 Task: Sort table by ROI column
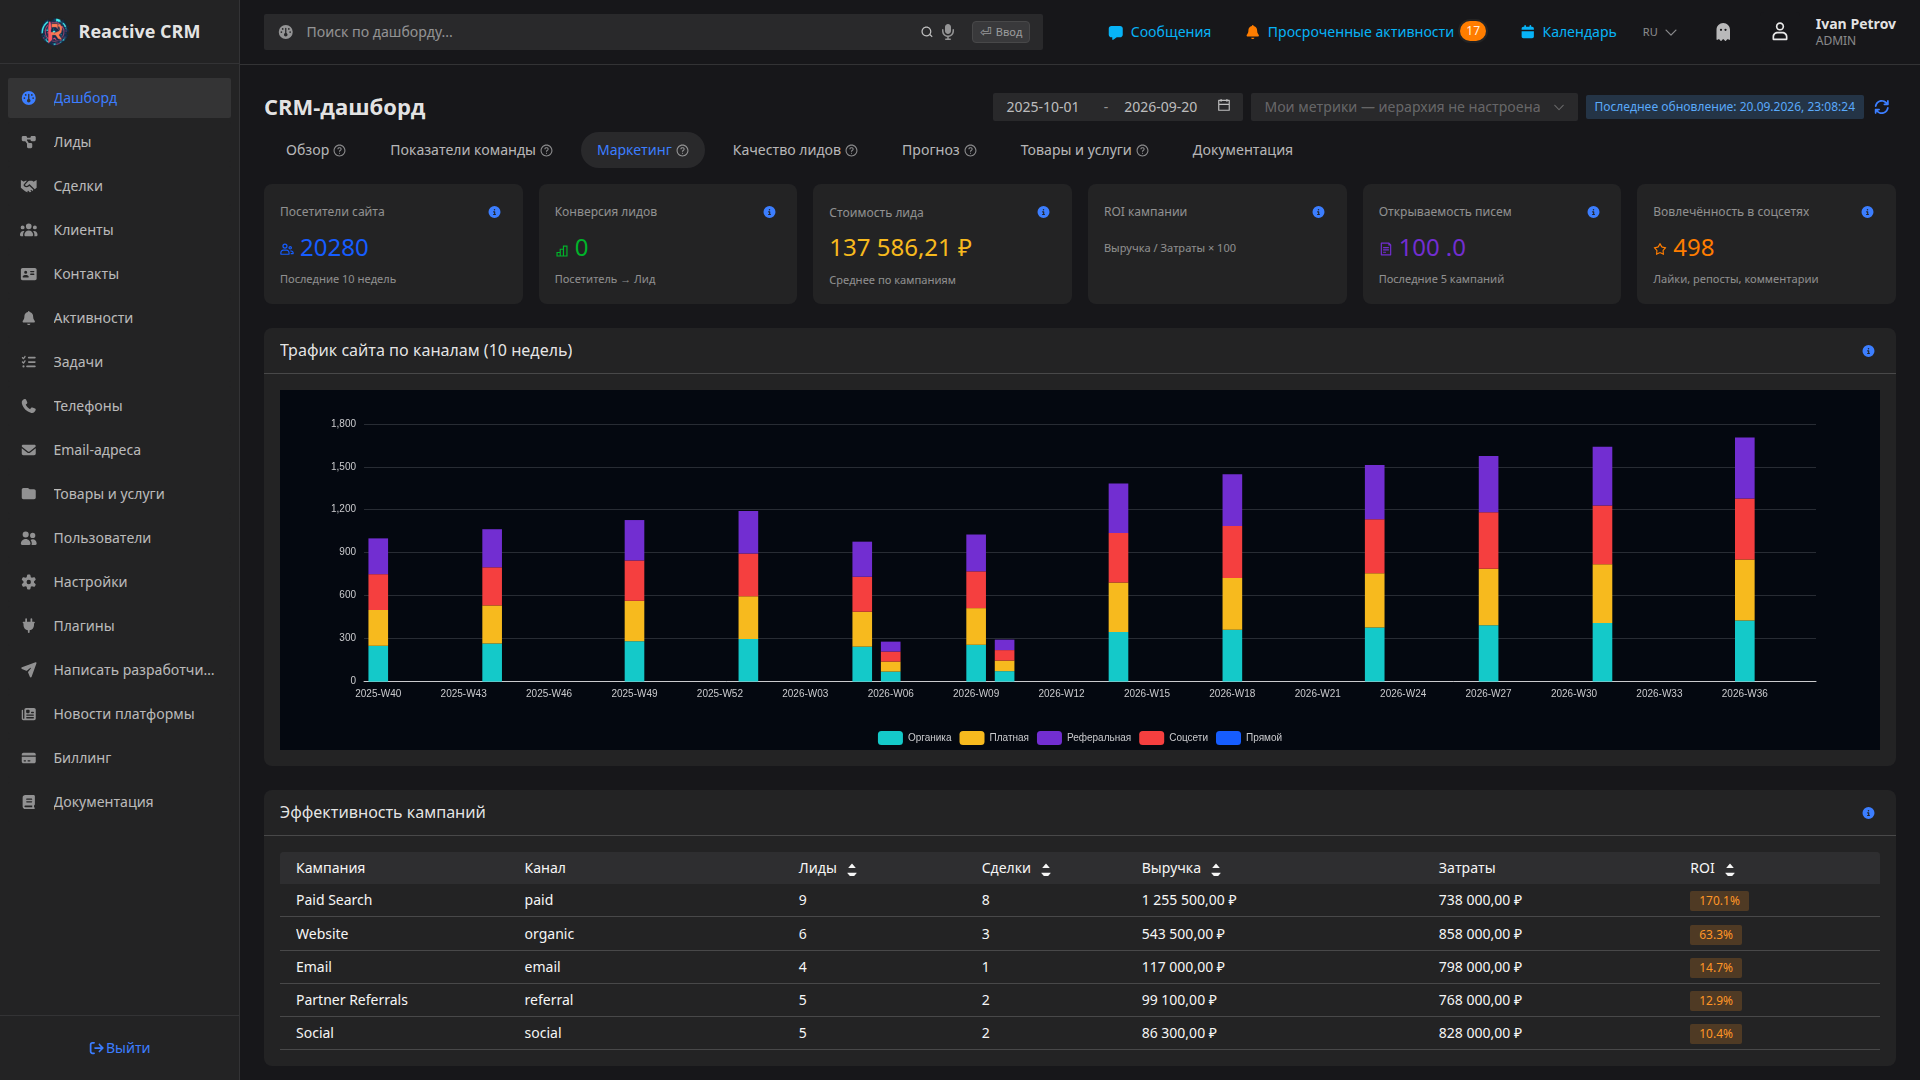[1730, 869]
